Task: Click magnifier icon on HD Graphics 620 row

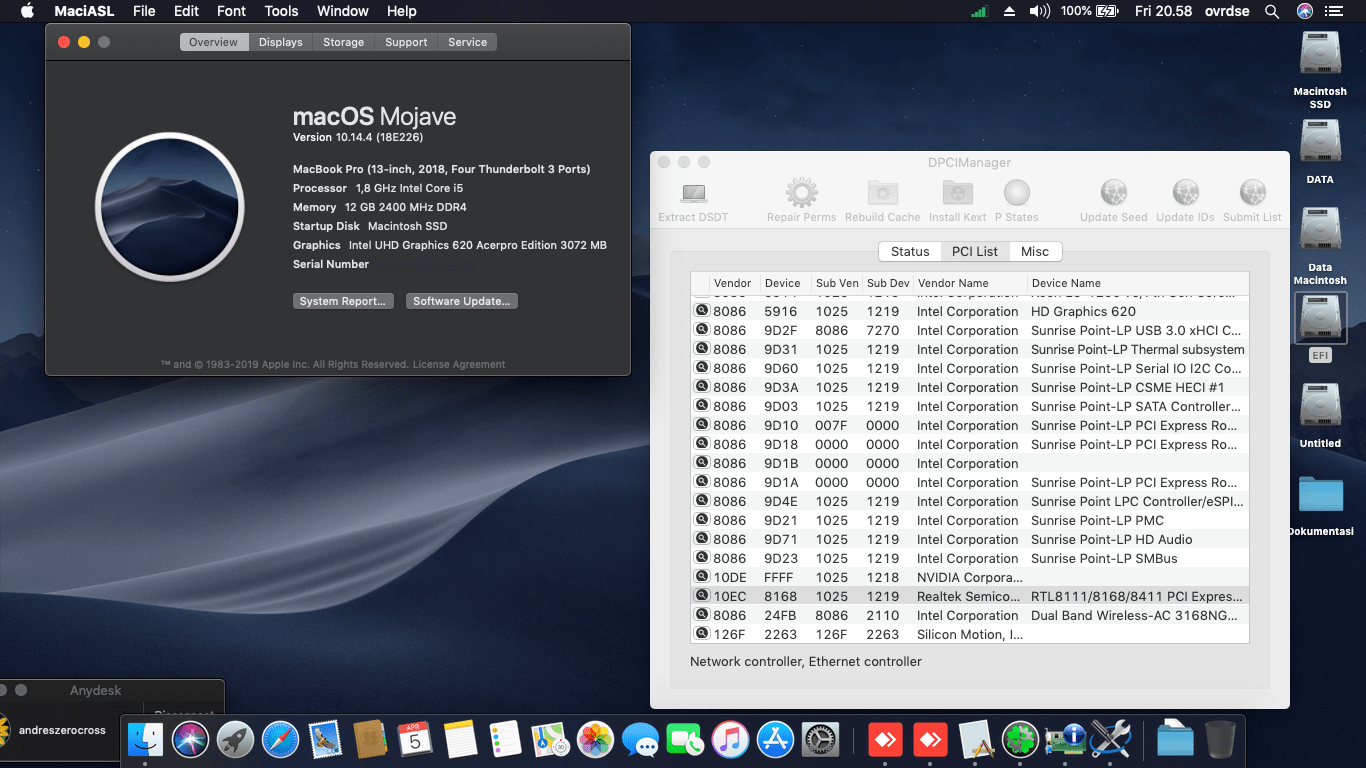Action: point(702,311)
